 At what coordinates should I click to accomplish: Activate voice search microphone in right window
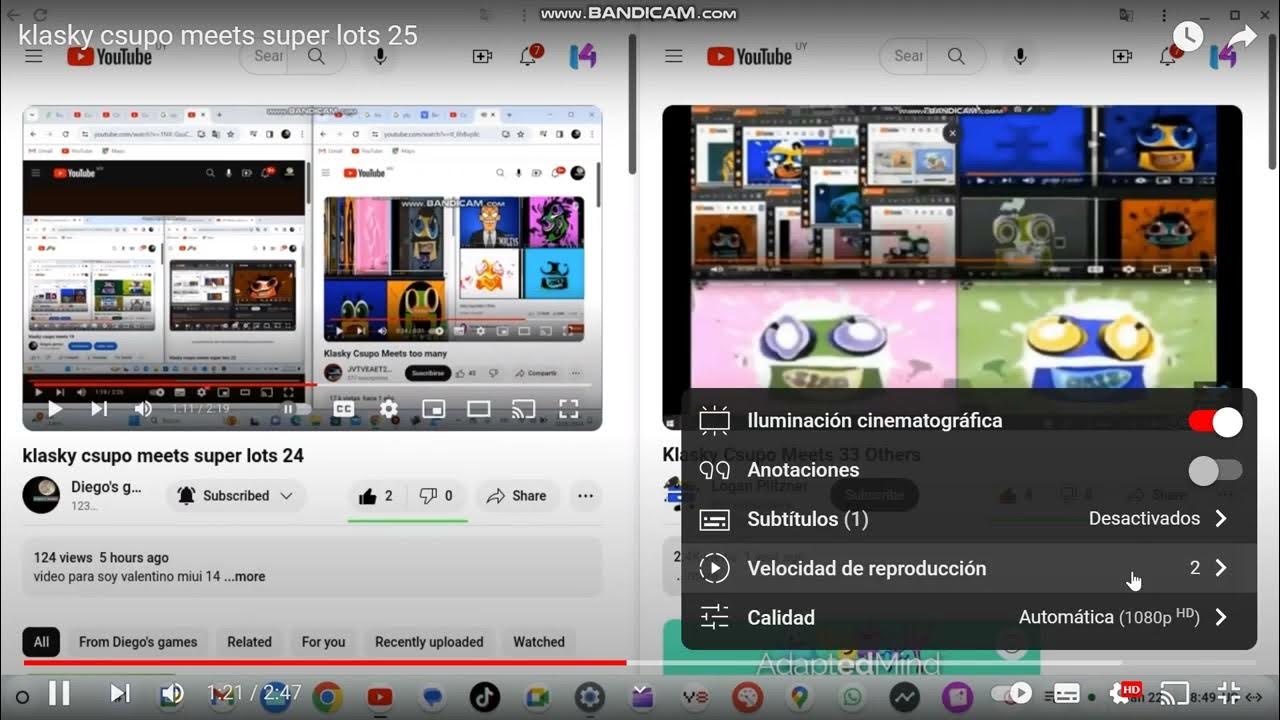click(1020, 57)
